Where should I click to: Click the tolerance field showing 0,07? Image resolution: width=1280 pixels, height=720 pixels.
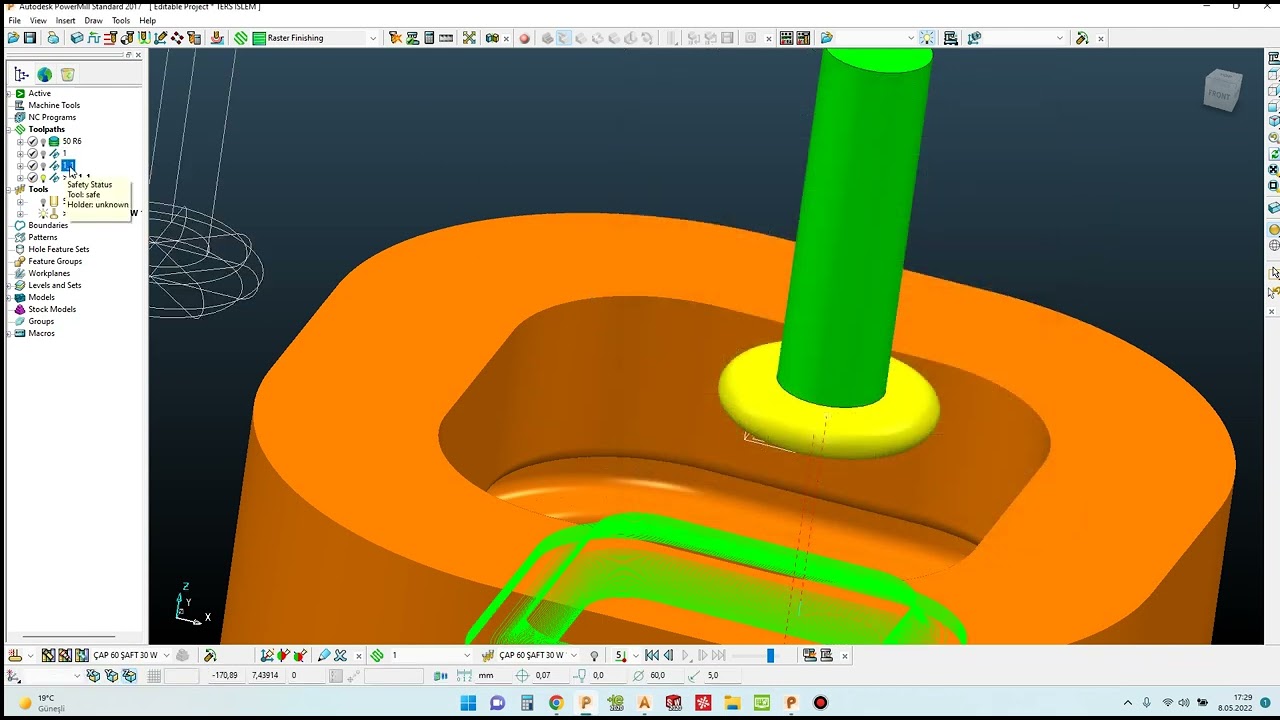click(553, 676)
